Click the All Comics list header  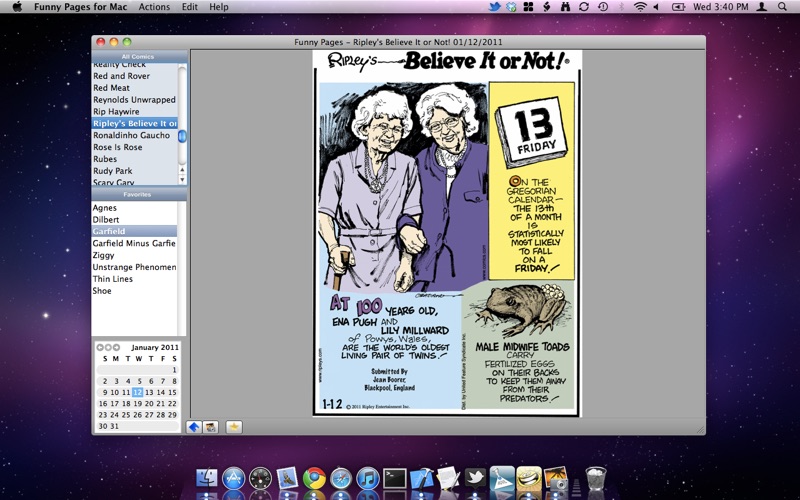tap(139, 56)
